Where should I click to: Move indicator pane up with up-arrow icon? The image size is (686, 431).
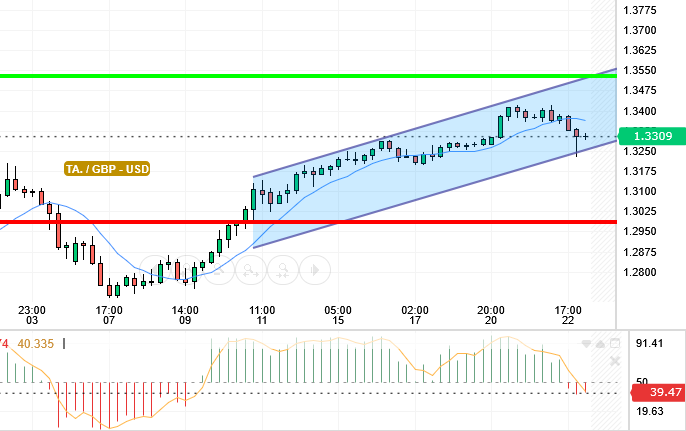600,344
